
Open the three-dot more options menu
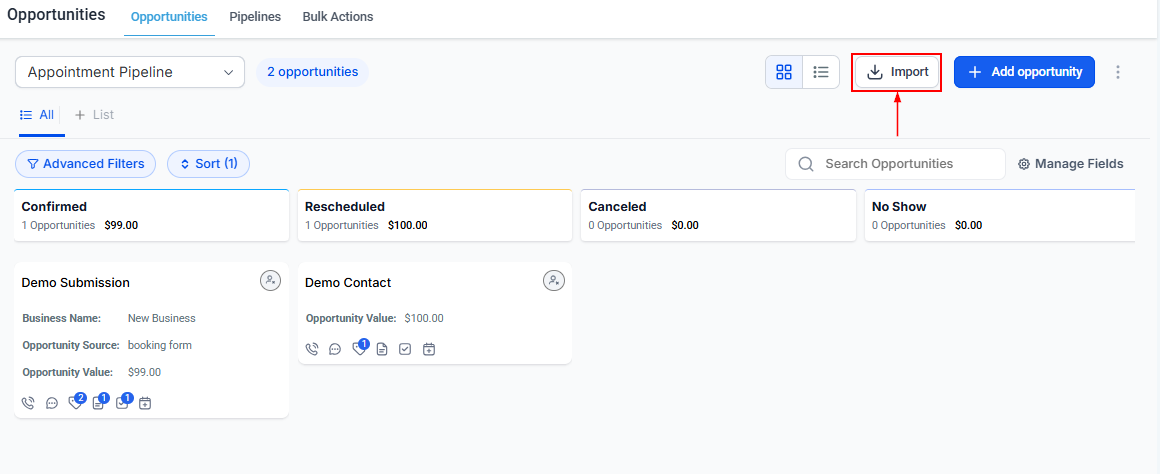pyautogui.click(x=1118, y=72)
